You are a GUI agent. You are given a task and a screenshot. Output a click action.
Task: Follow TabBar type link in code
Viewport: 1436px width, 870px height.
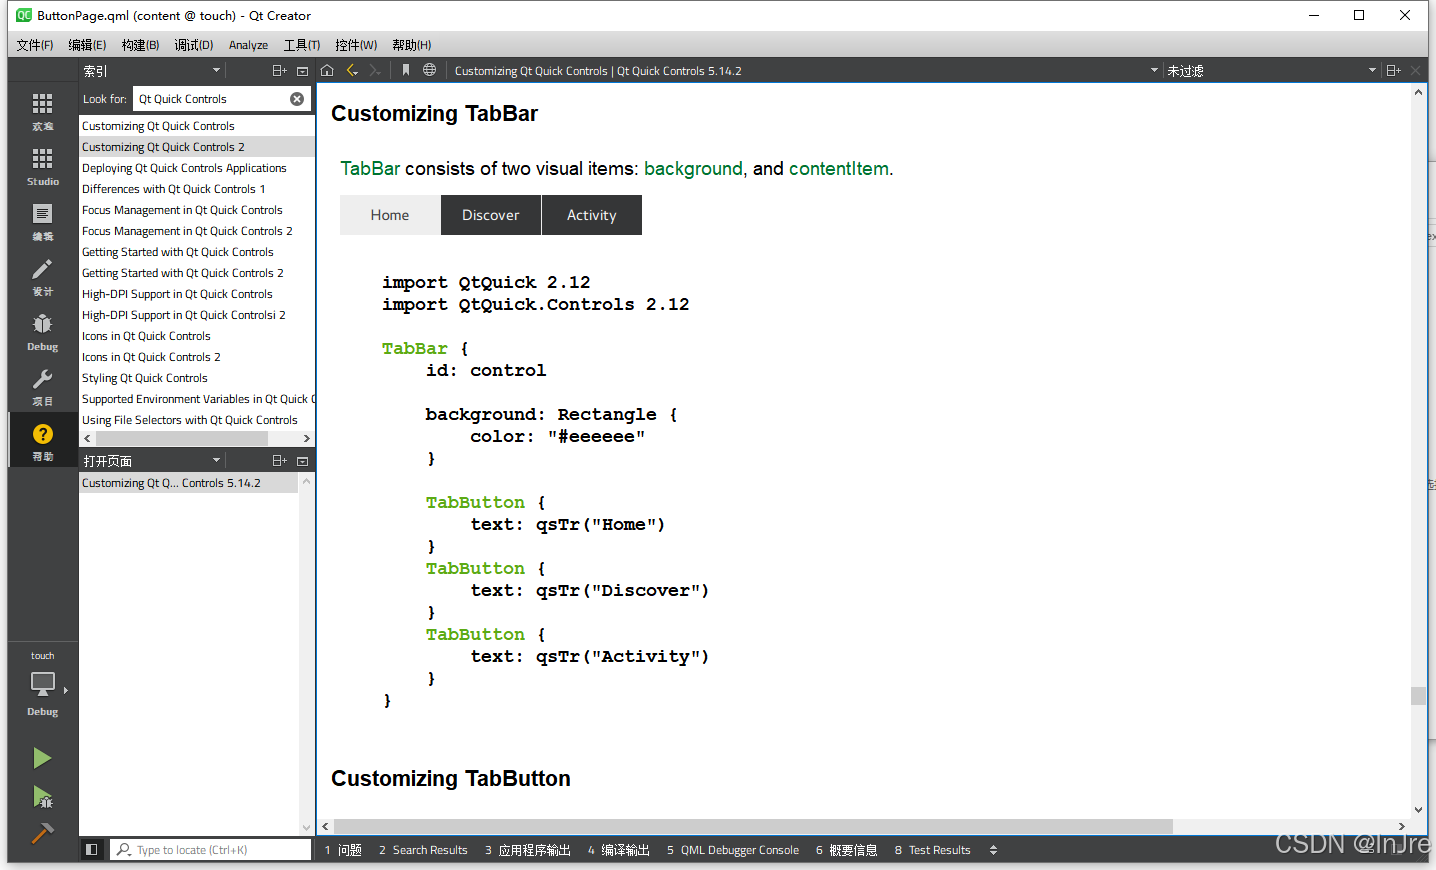tap(414, 348)
